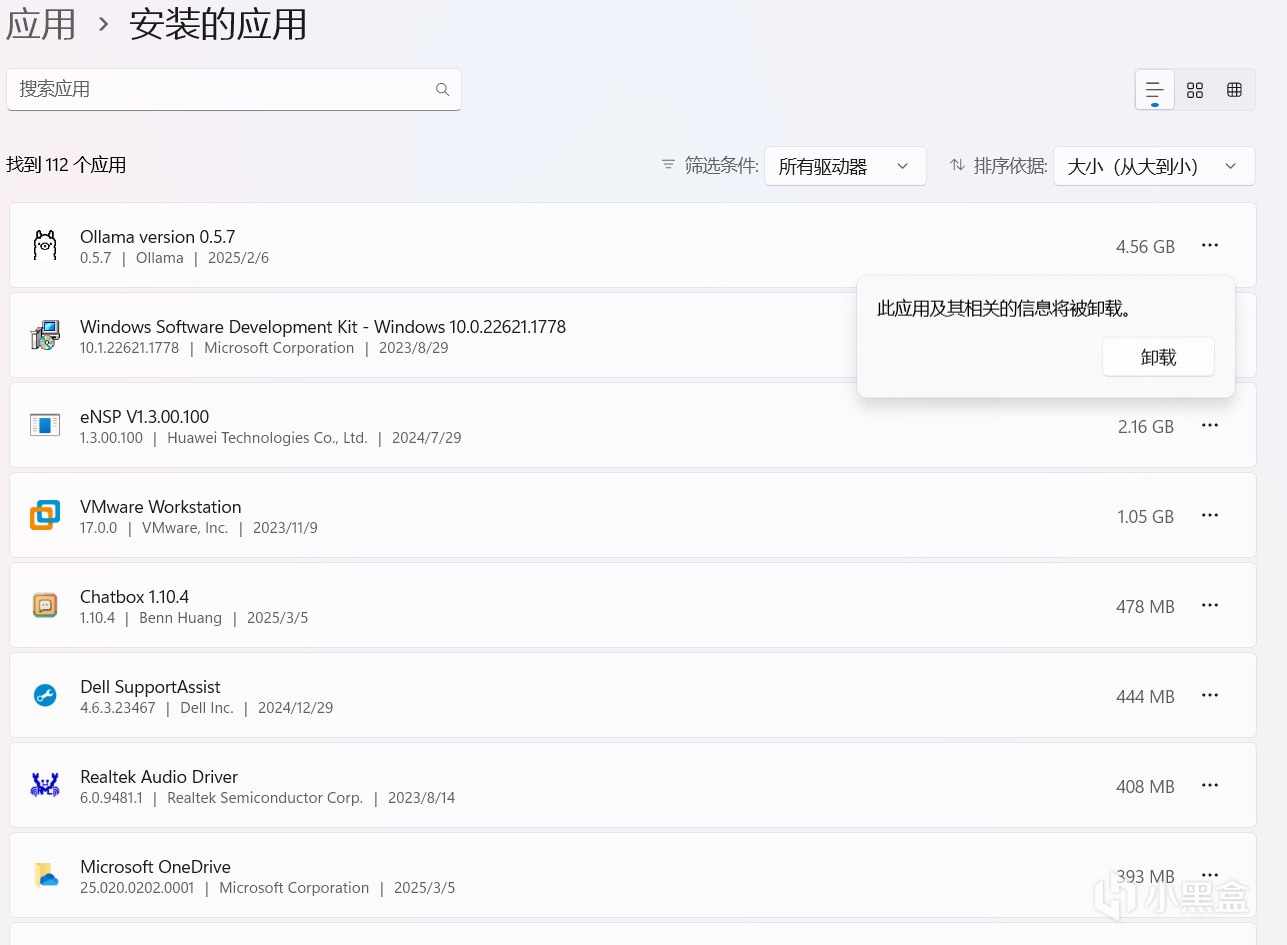1287x945 pixels.
Task: Select the VMware Workstation name
Action: pos(161,507)
